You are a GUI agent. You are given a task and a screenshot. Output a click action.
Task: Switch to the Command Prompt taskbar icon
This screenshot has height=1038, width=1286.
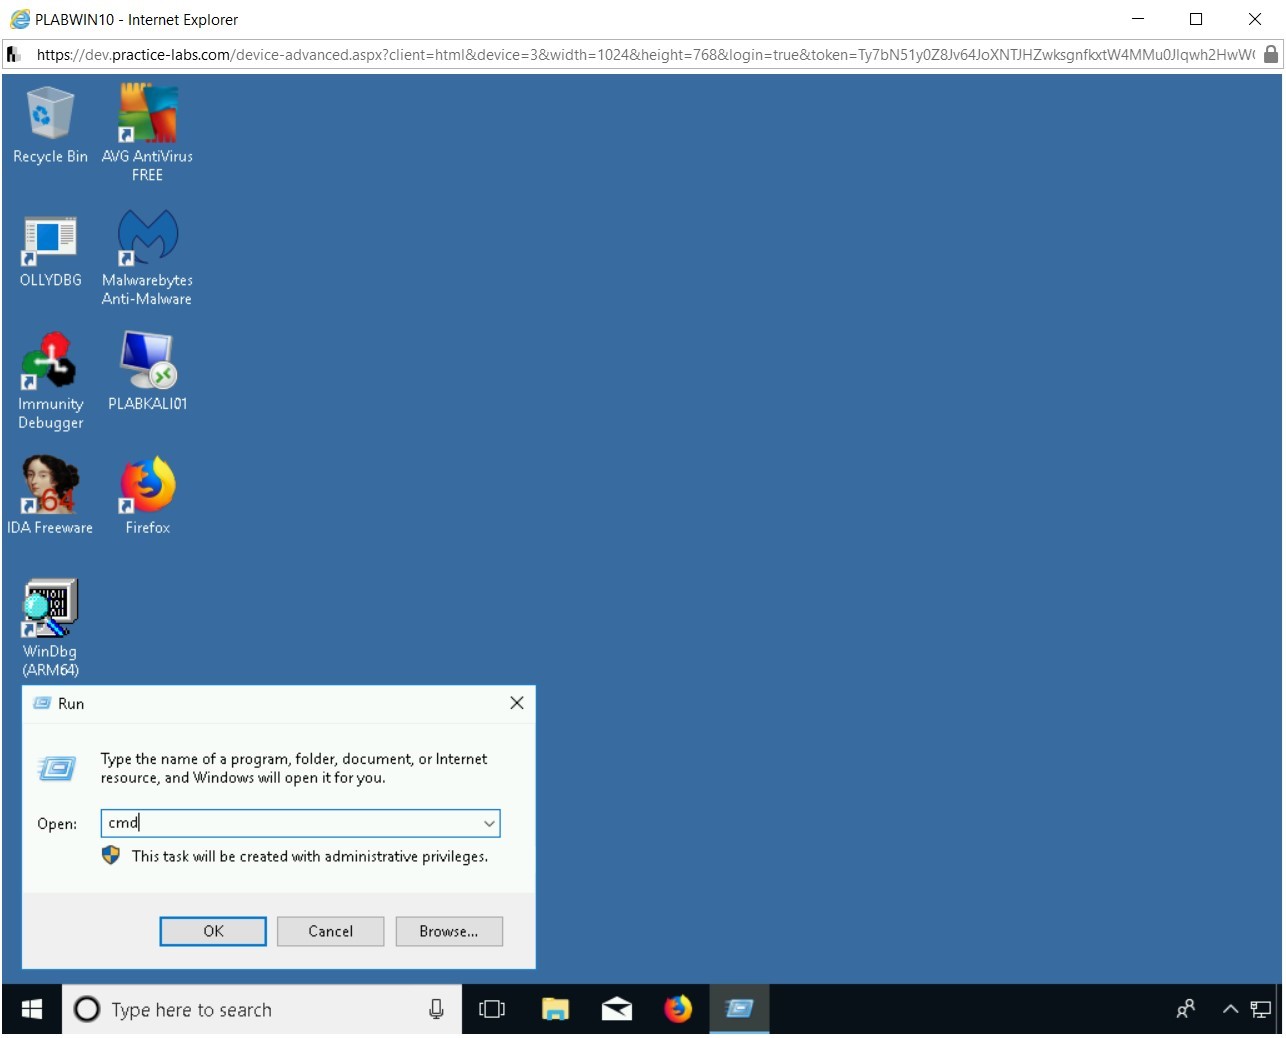pyautogui.click(x=739, y=1009)
